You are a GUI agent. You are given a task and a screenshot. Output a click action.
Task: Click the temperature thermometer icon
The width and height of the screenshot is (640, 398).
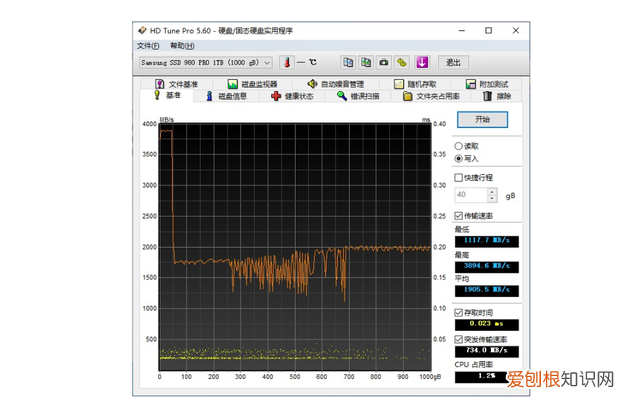(287, 62)
